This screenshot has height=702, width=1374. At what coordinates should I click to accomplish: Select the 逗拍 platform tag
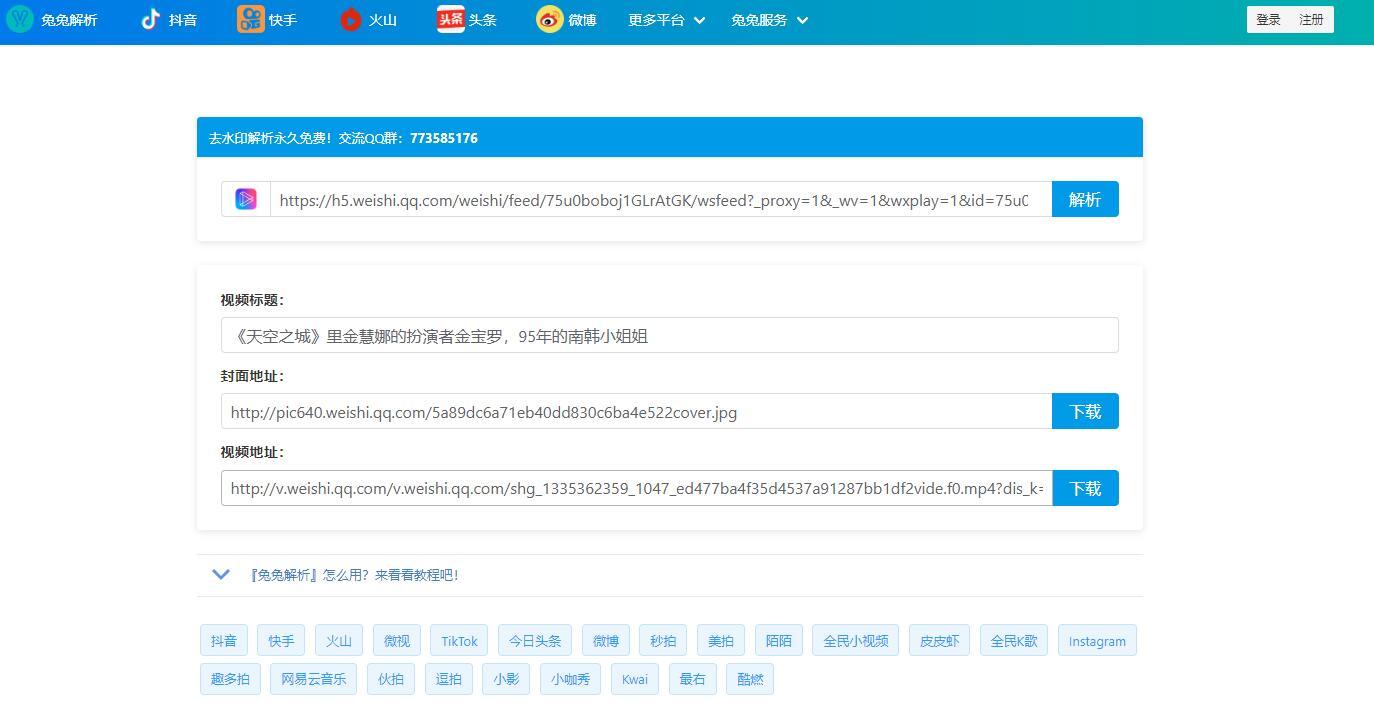pyautogui.click(x=449, y=679)
